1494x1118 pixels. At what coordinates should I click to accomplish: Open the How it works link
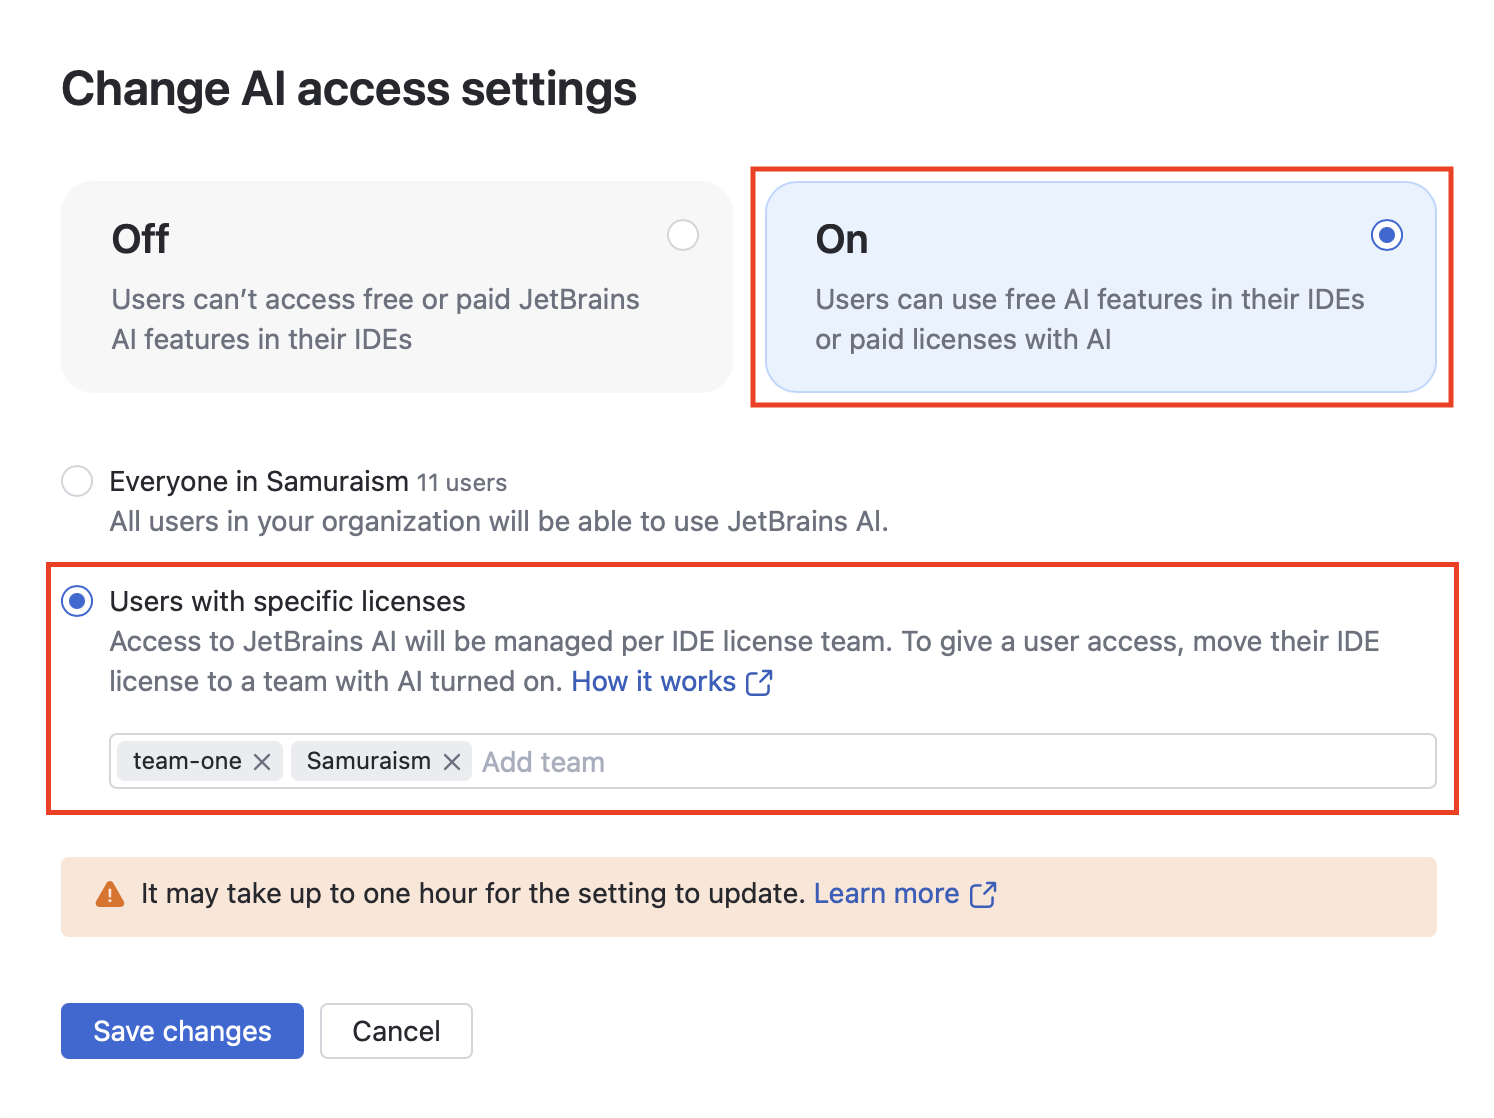coord(653,682)
